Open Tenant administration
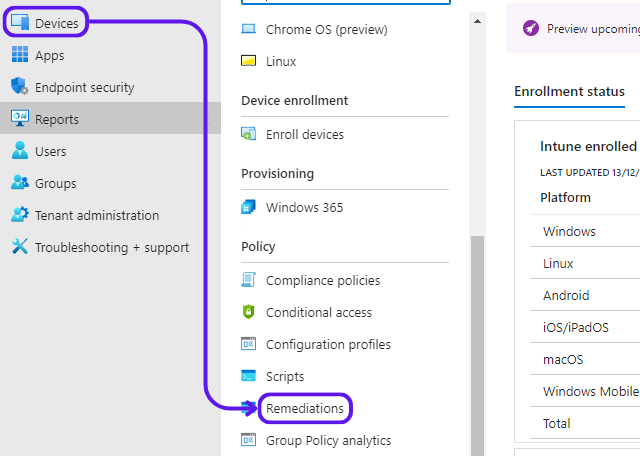 [97, 215]
